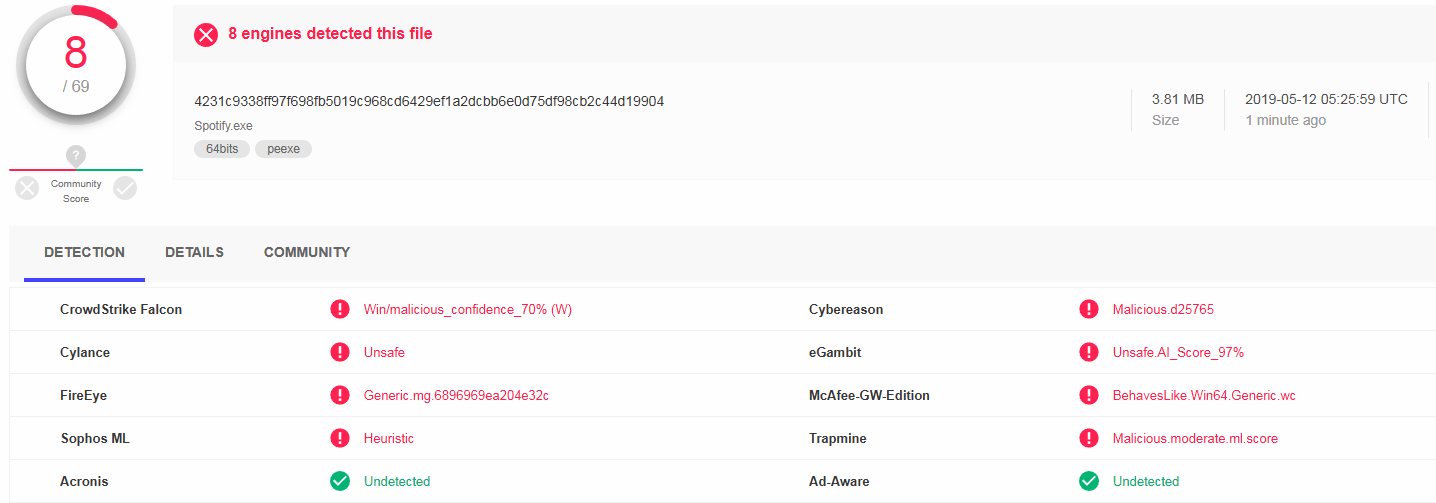Click the Spotify.exe file name
Viewport: 1436px width, 503px height.
(x=224, y=125)
